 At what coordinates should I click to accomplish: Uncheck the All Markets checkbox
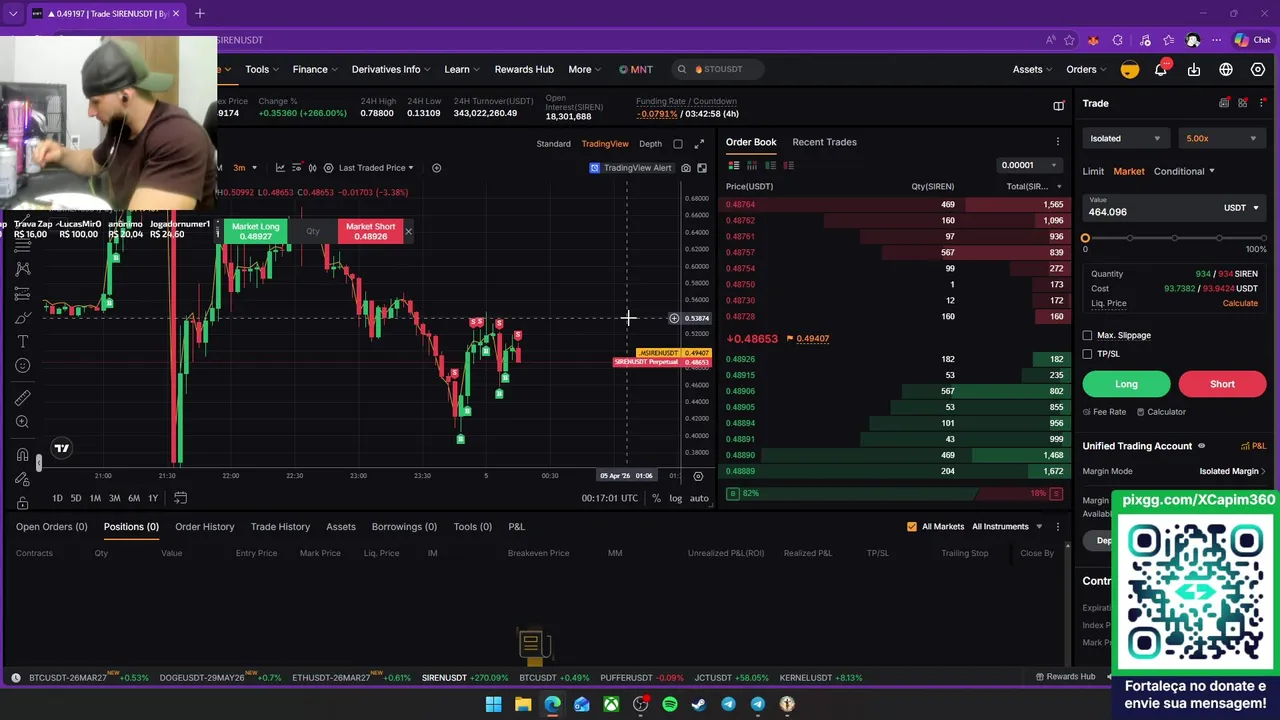coord(911,527)
